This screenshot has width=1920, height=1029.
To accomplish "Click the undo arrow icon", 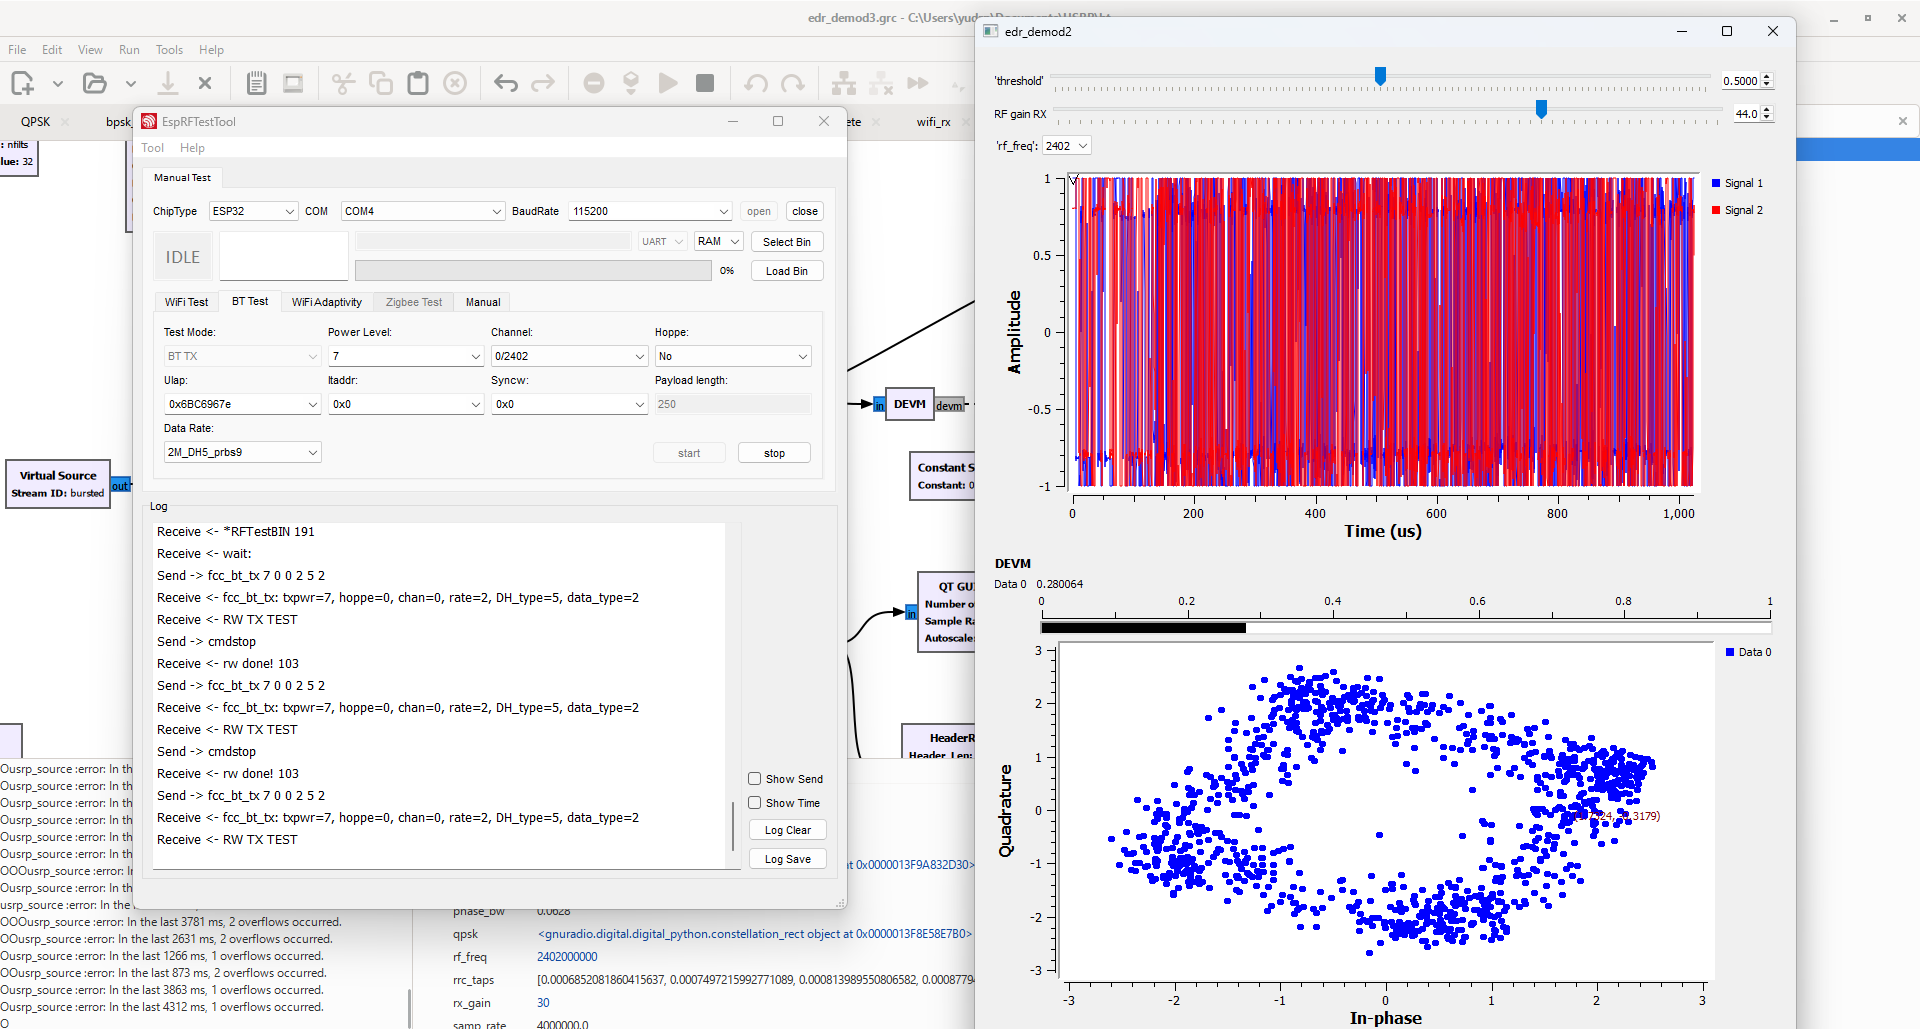I will [506, 83].
